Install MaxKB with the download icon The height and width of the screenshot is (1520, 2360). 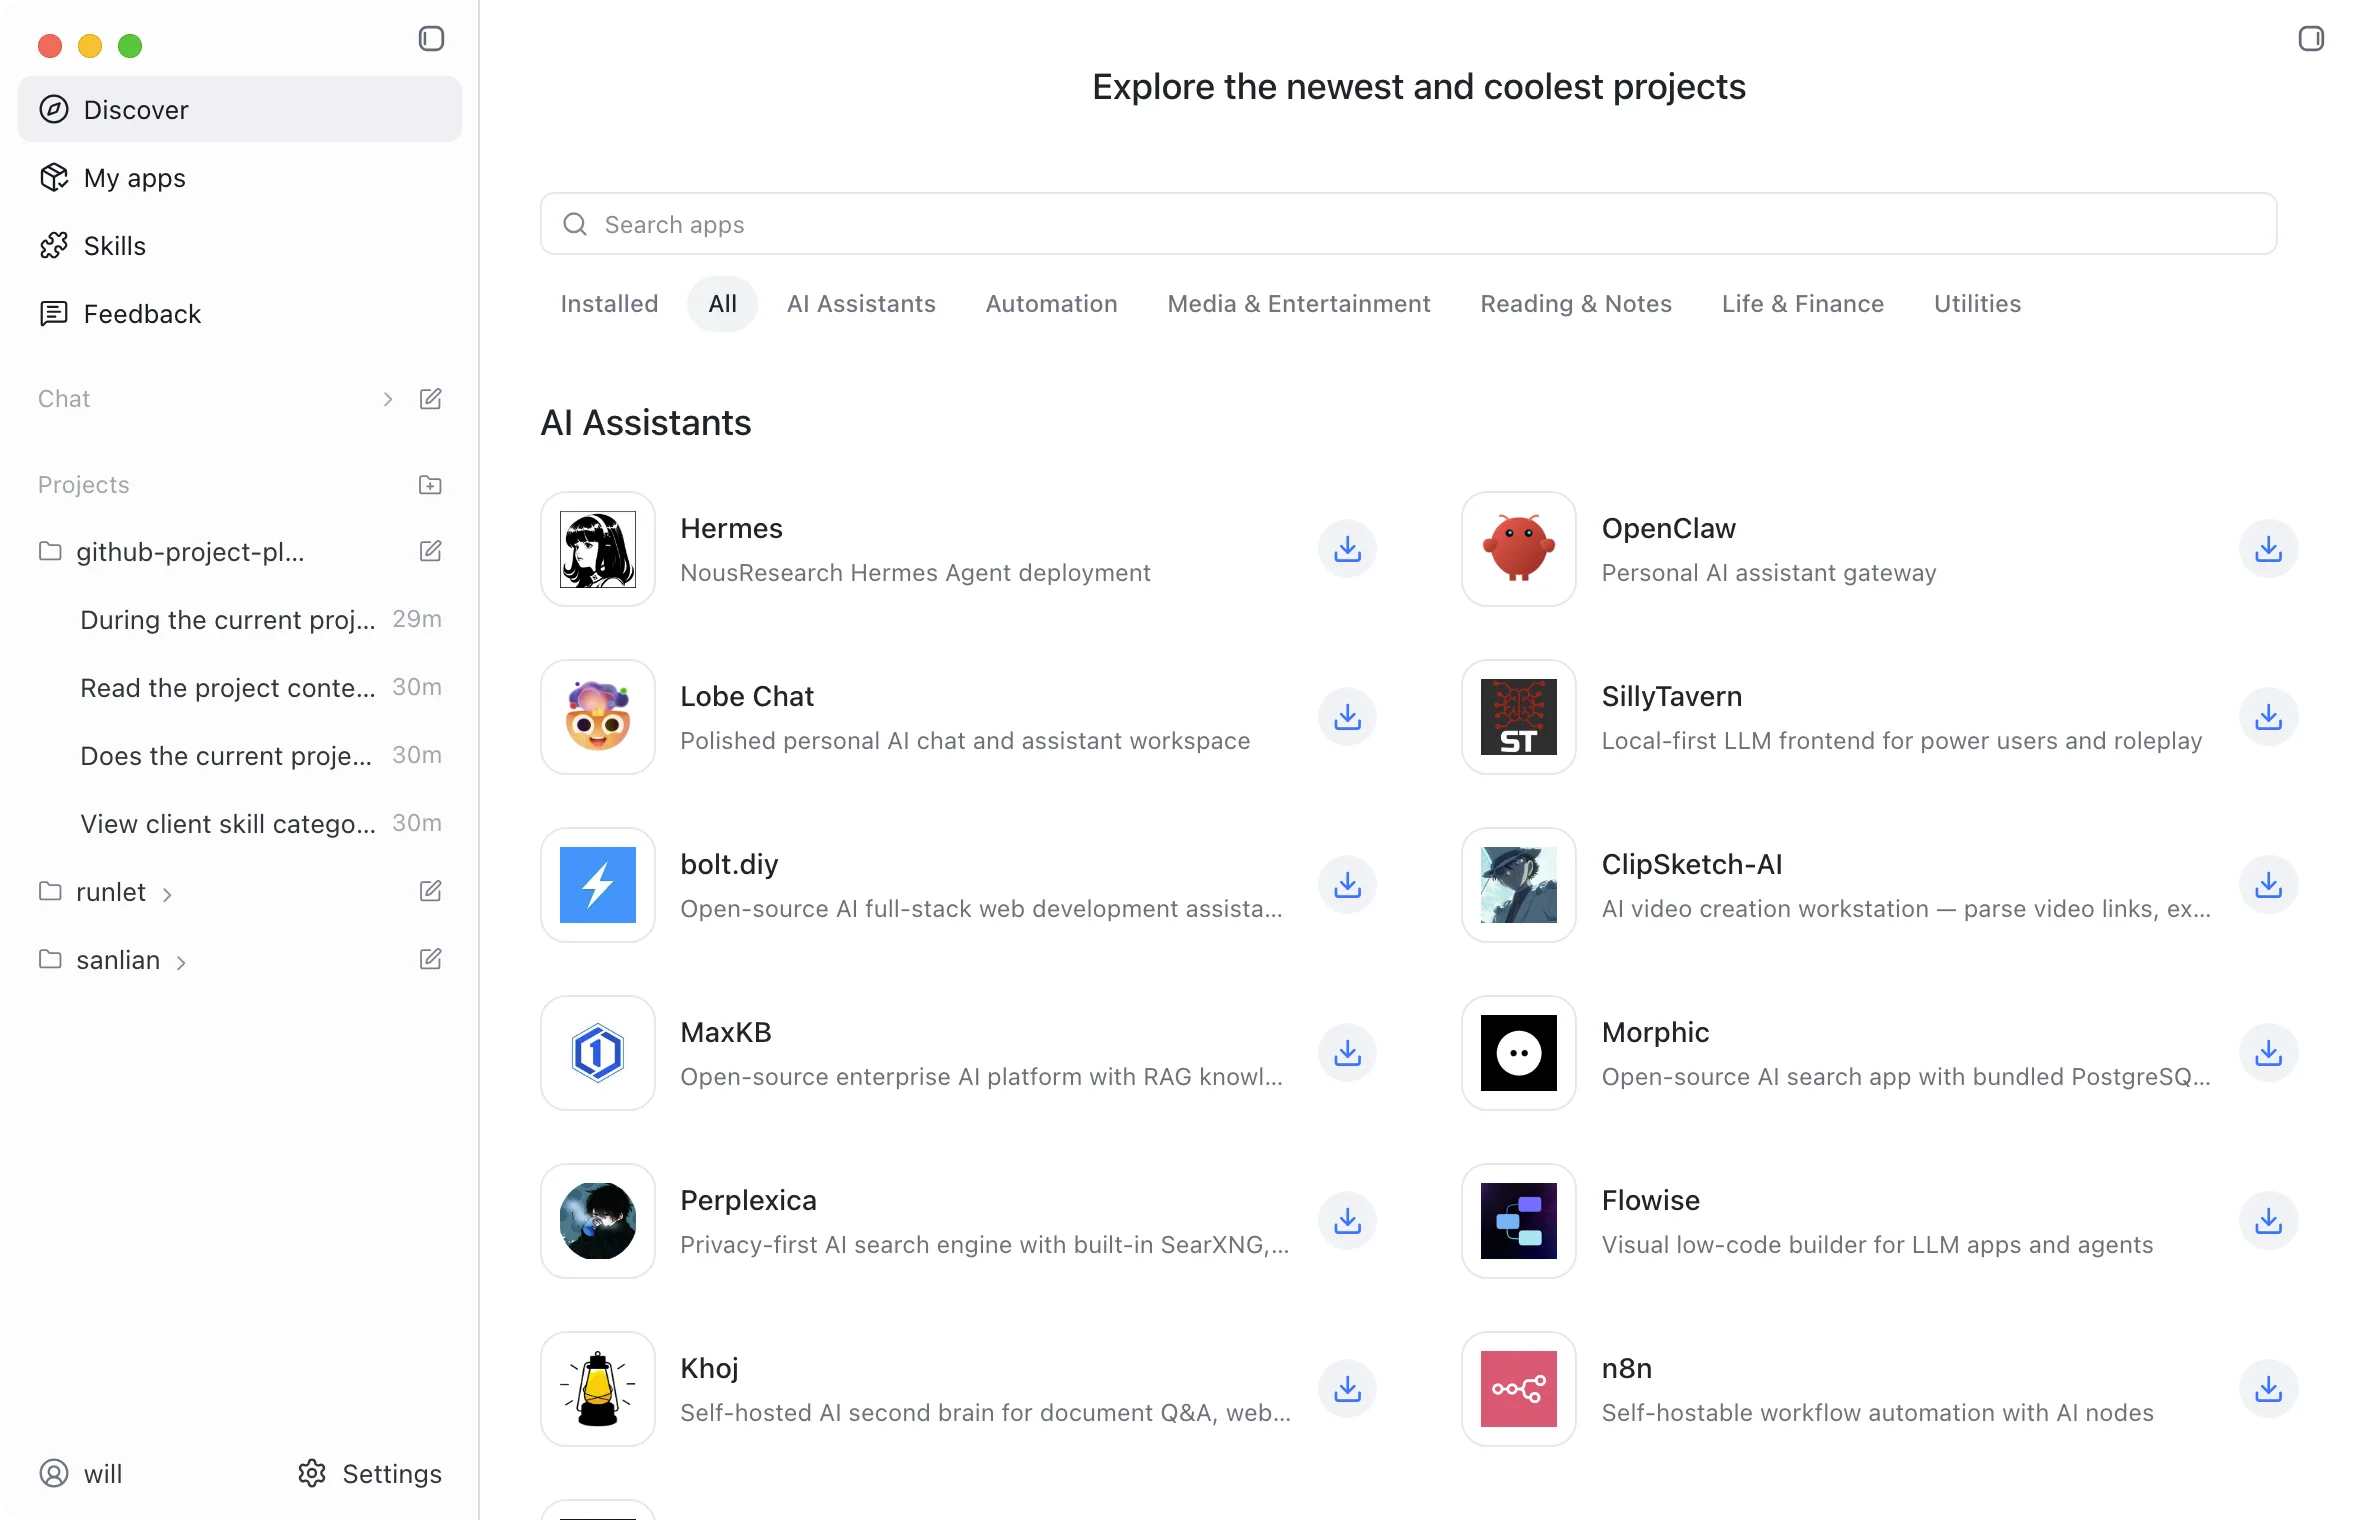(1347, 1052)
